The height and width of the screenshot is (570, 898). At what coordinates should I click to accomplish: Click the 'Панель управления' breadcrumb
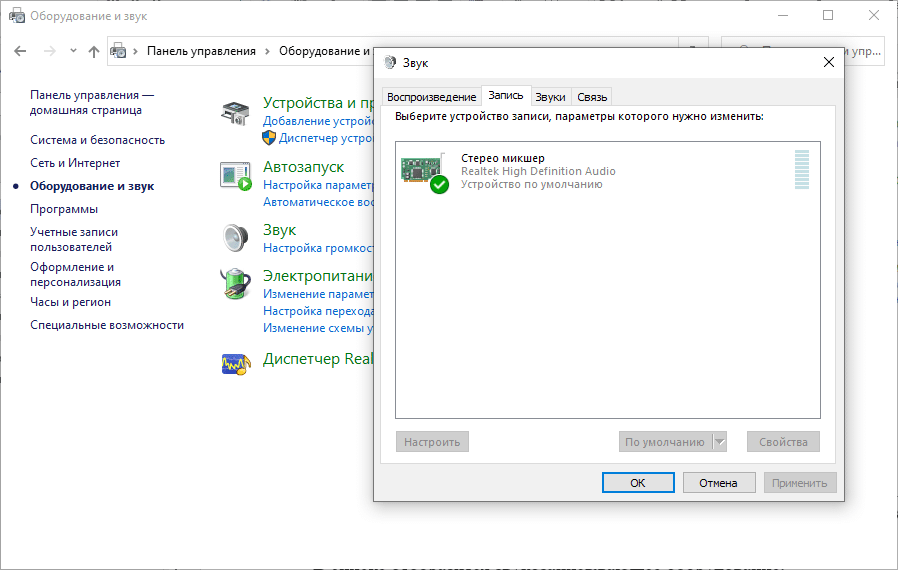click(201, 51)
